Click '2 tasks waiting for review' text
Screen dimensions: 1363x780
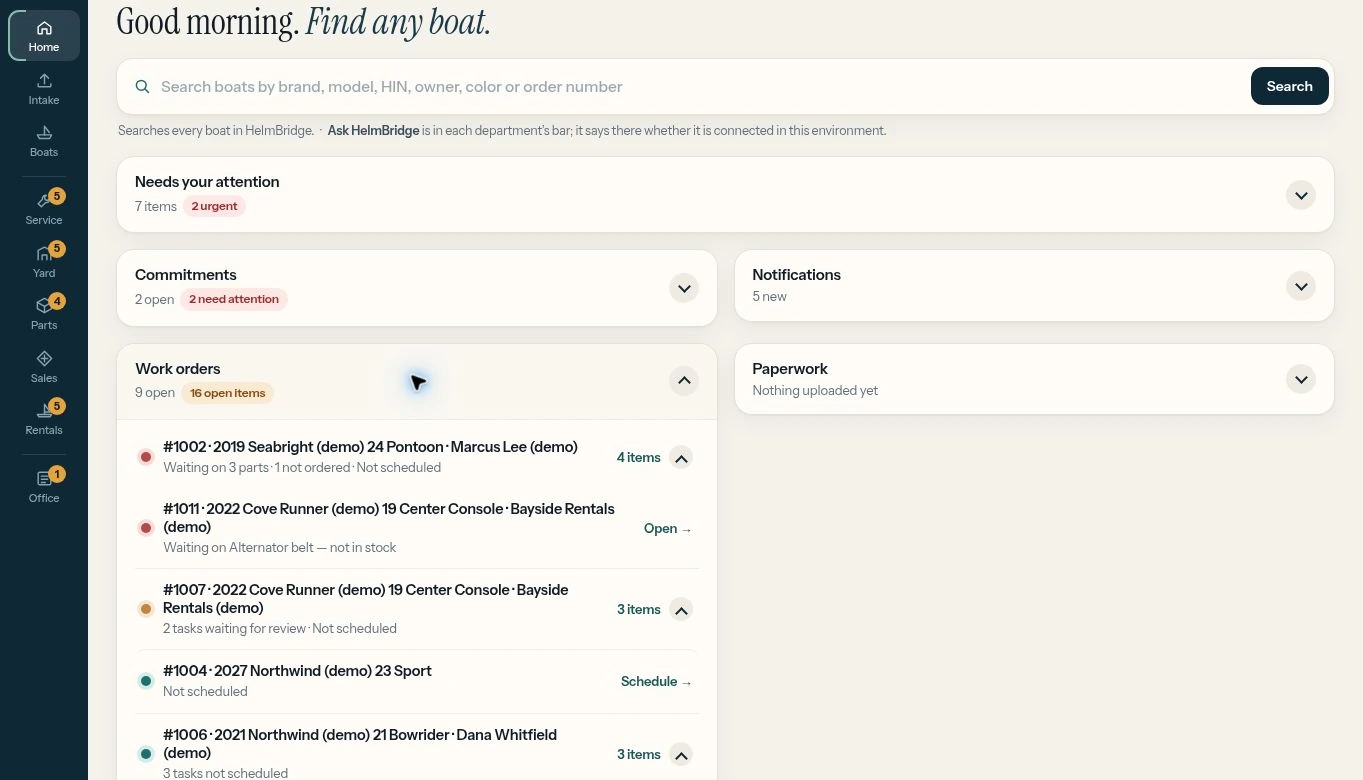coord(235,628)
